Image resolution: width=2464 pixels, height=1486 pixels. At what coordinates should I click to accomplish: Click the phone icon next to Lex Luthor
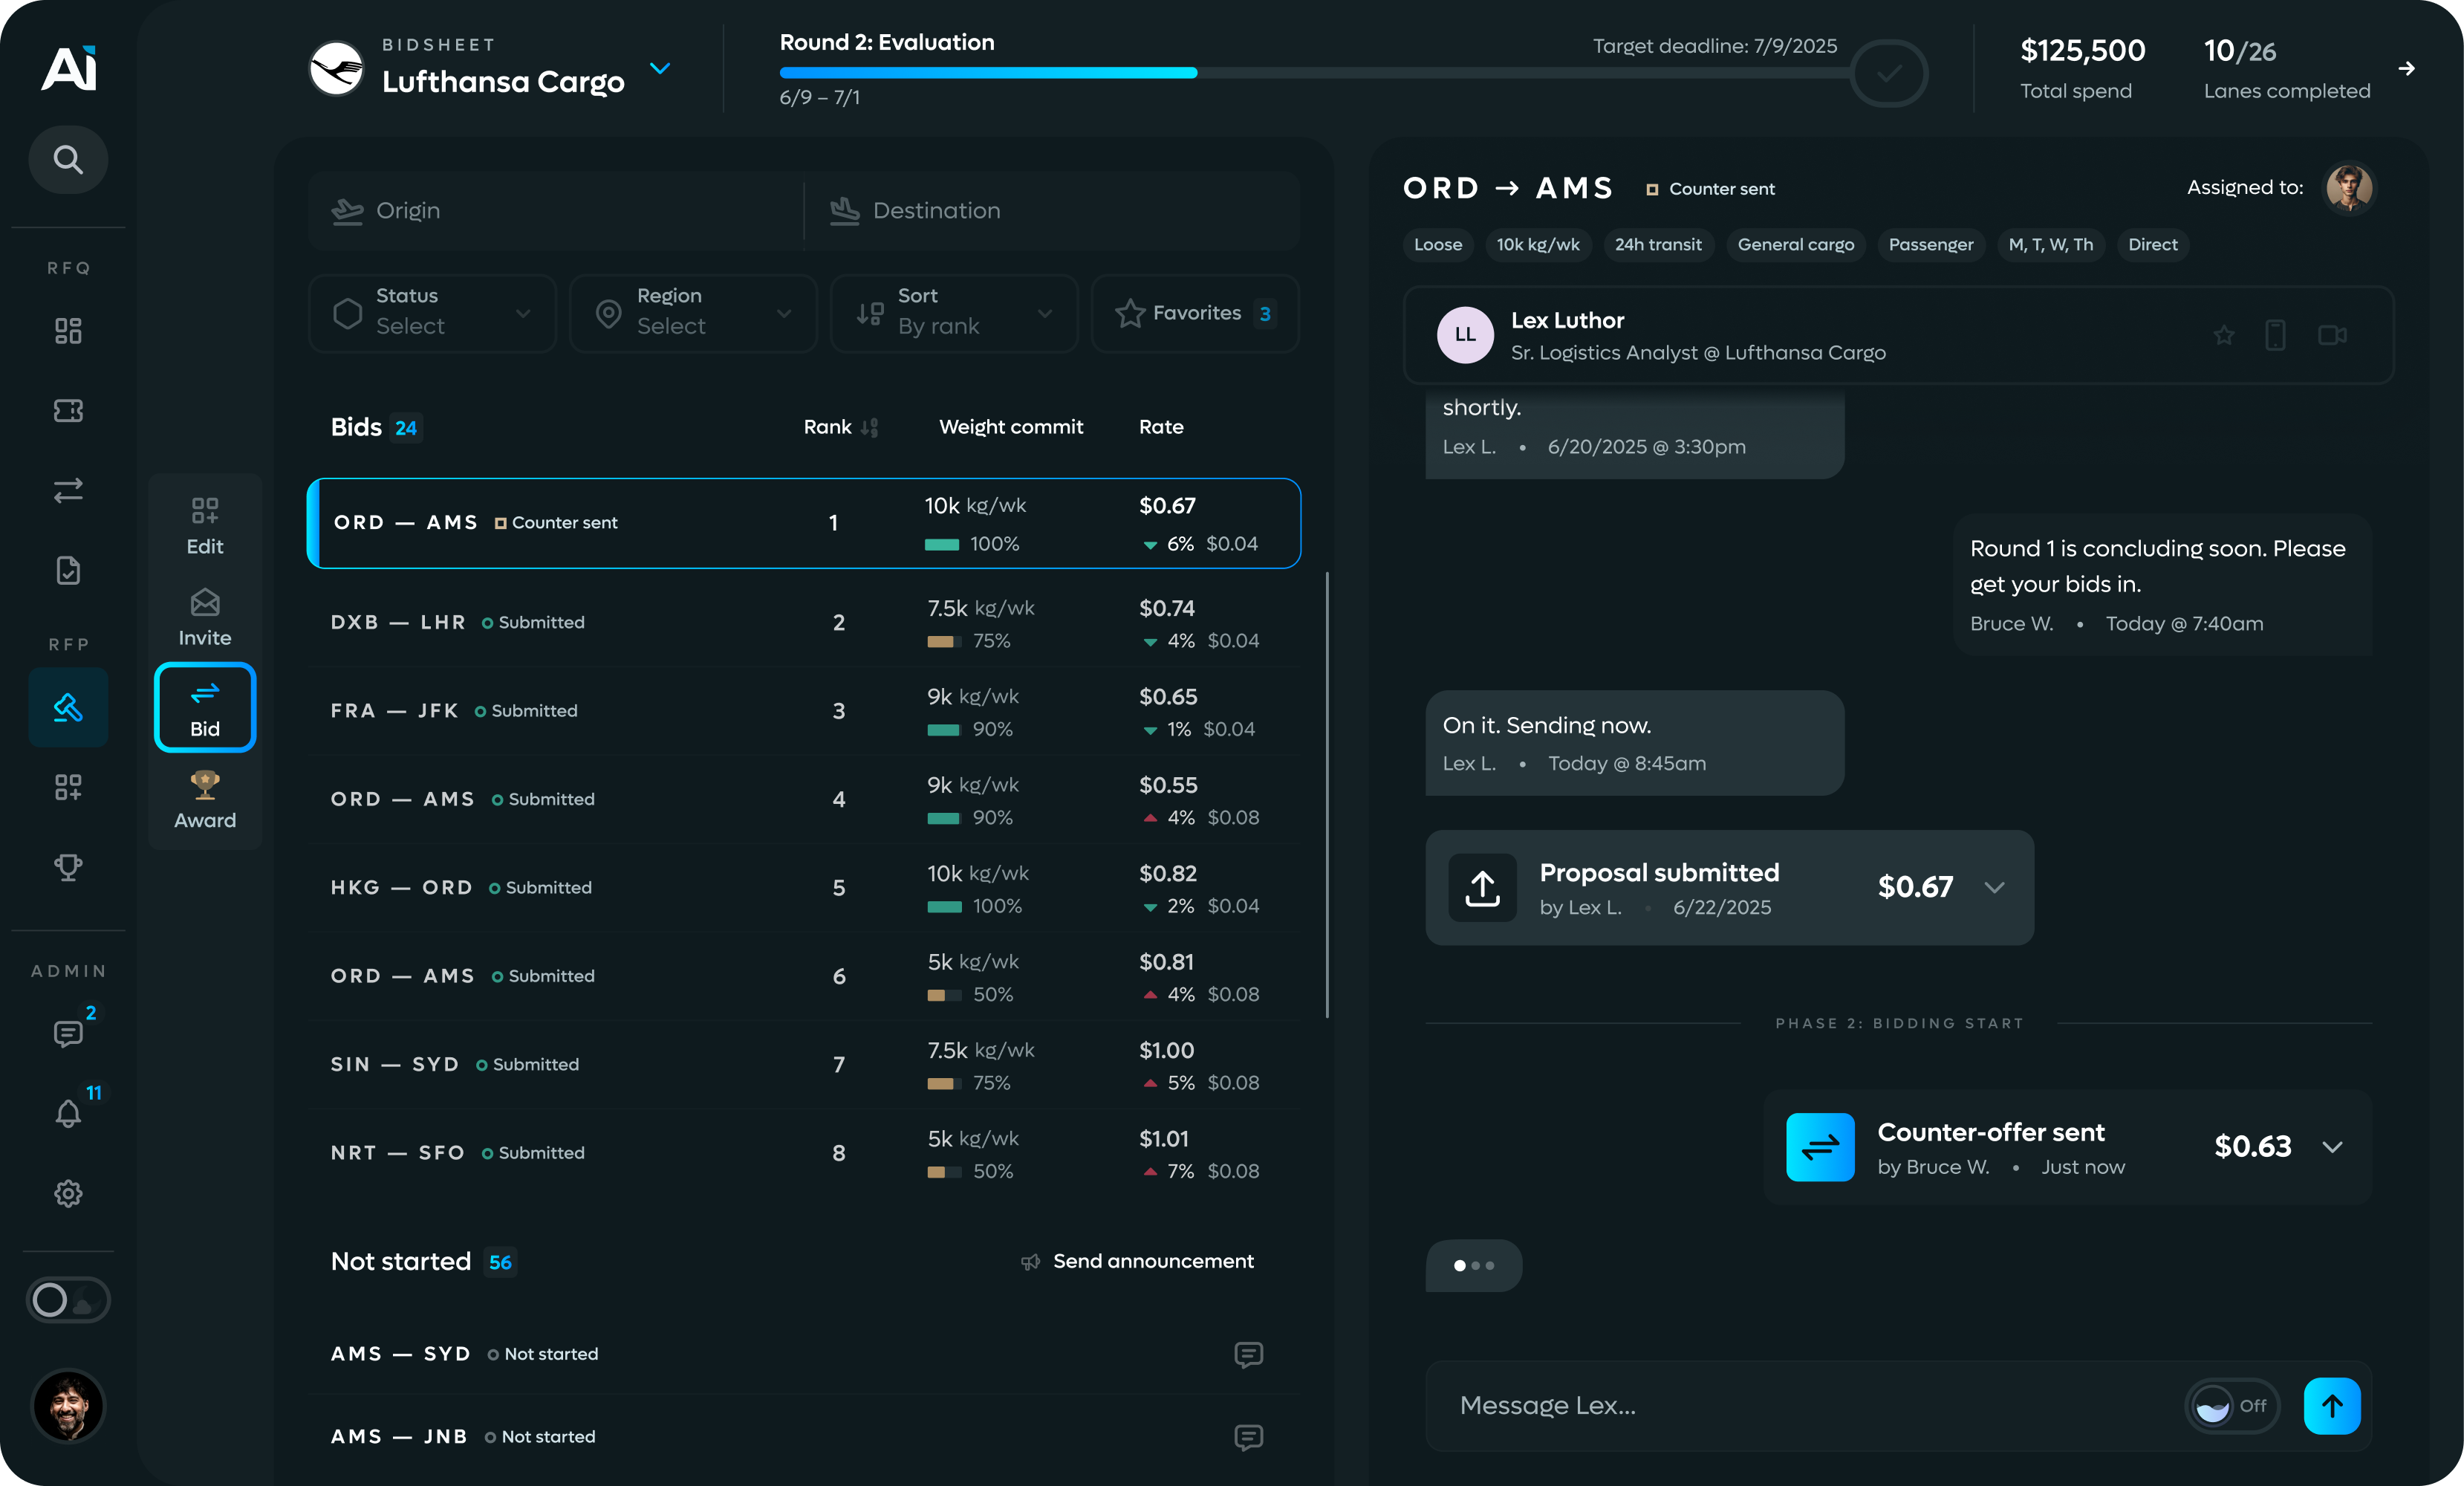click(x=2275, y=336)
